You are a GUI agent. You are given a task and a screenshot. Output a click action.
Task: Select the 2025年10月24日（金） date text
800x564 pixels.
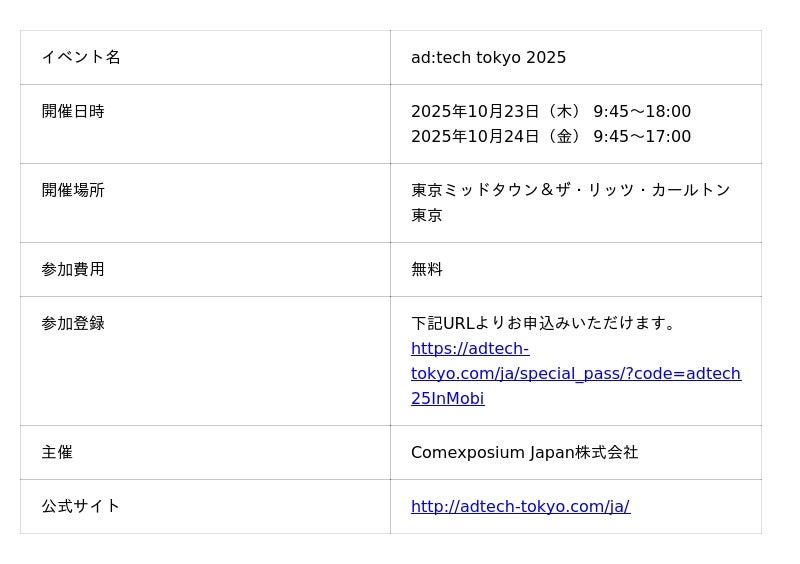[496, 137]
